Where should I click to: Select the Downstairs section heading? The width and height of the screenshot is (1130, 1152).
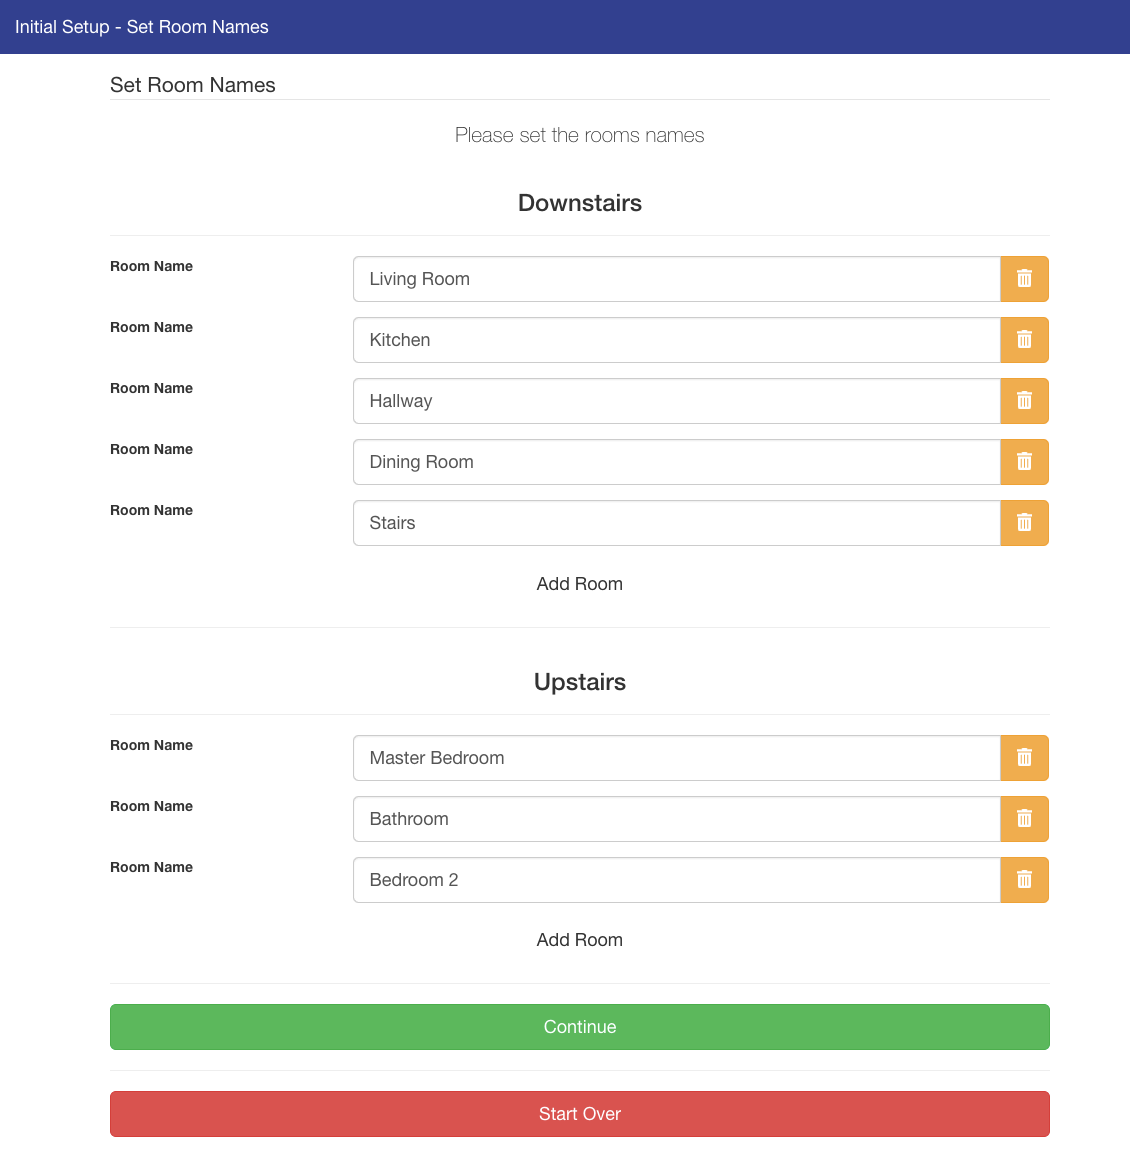point(580,203)
